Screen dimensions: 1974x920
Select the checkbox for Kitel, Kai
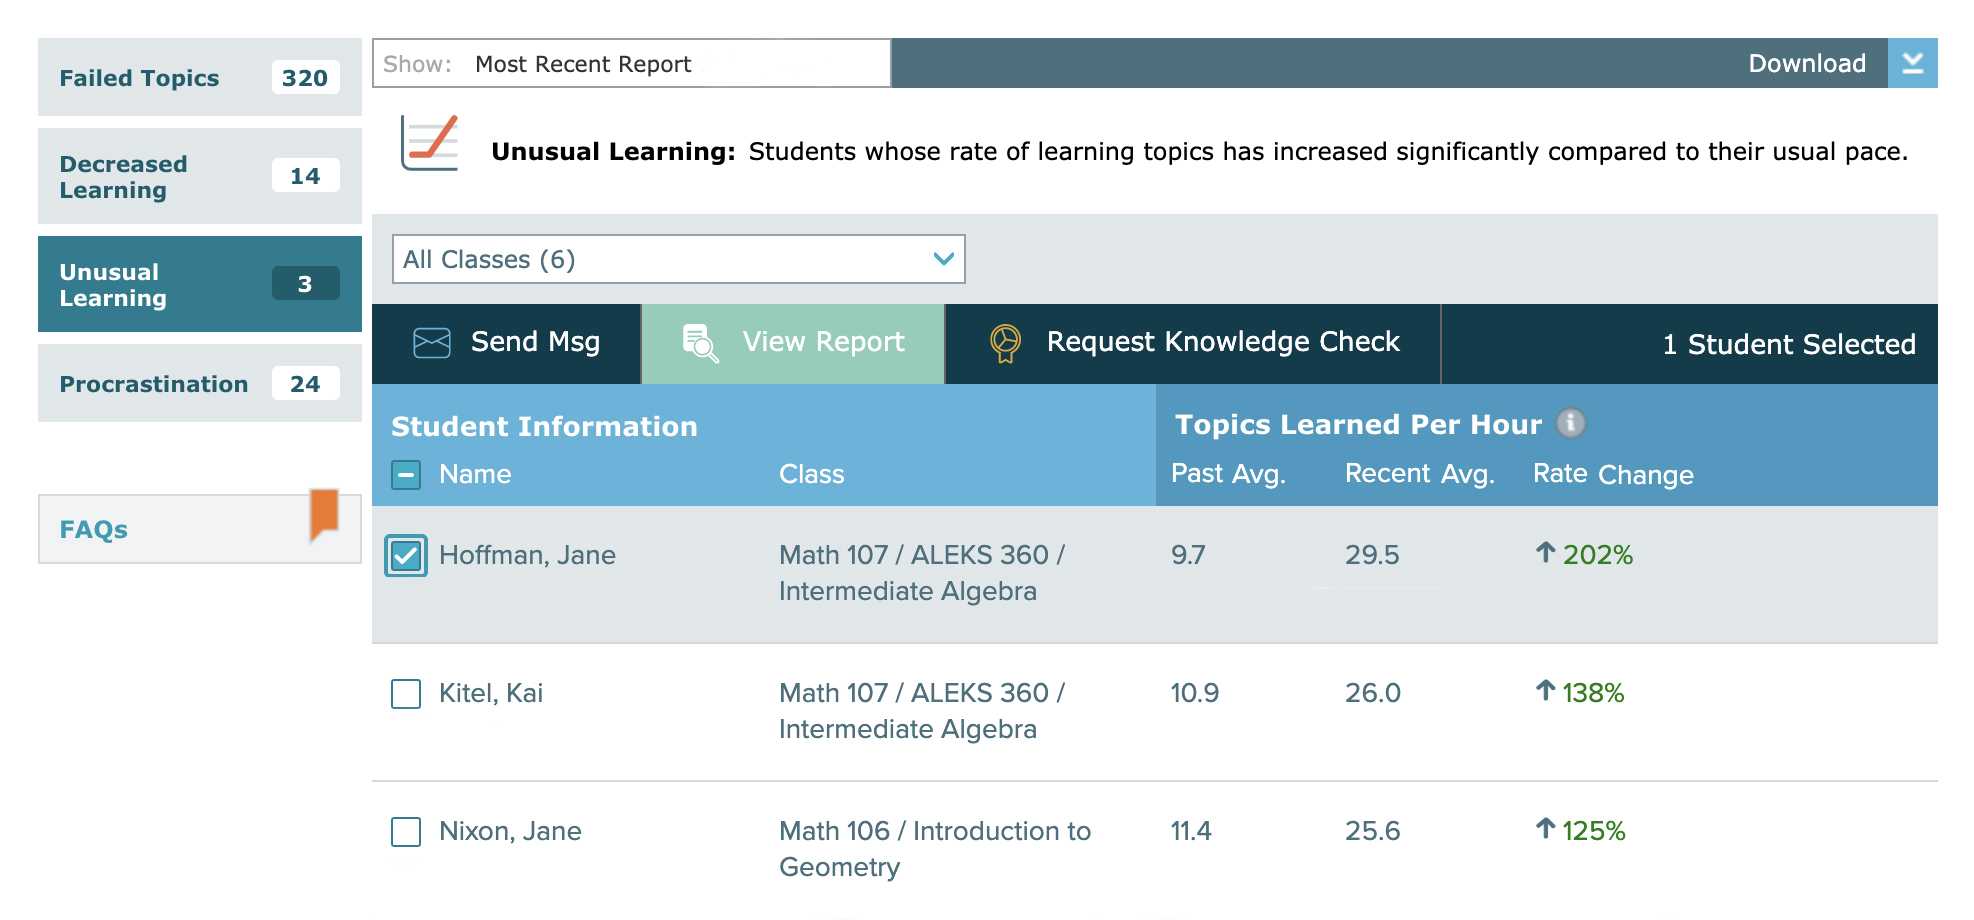pos(405,694)
